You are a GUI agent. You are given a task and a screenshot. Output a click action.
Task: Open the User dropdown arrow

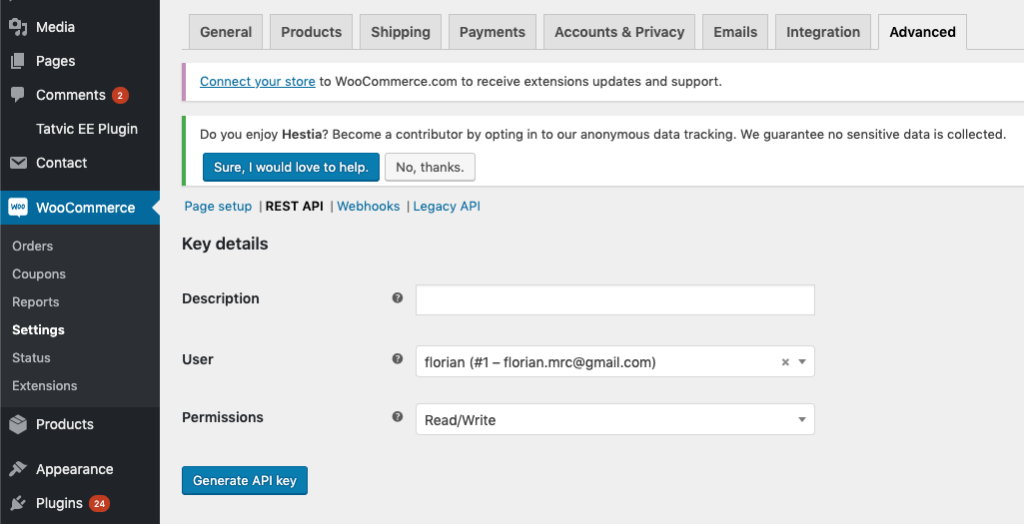tap(802, 362)
